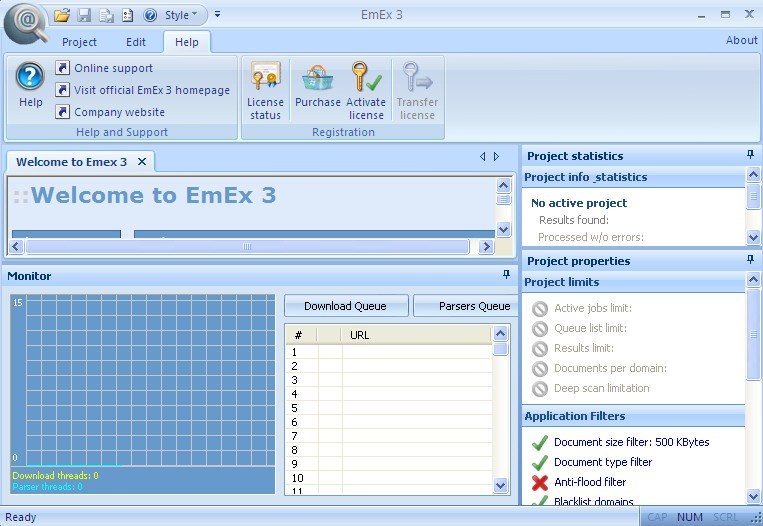Click the Save disk icon in title bar
The height and width of the screenshot is (526, 763).
[x=84, y=15]
